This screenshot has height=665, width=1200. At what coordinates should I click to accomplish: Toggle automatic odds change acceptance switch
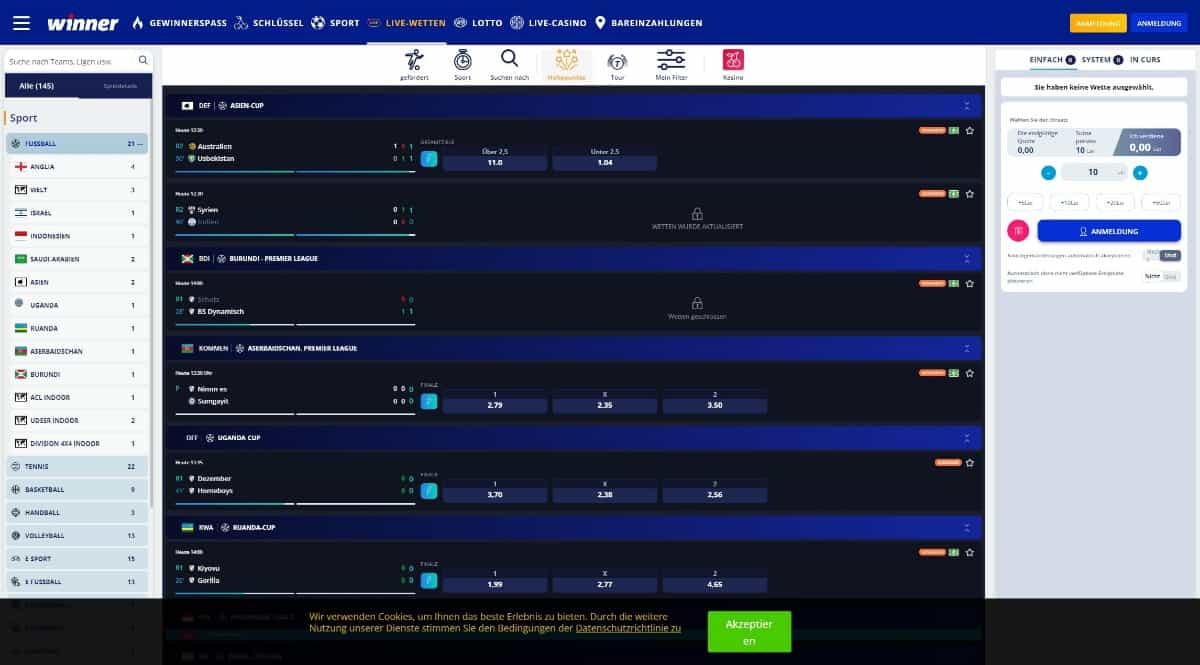pyautogui.click(x=1160, y=255)
